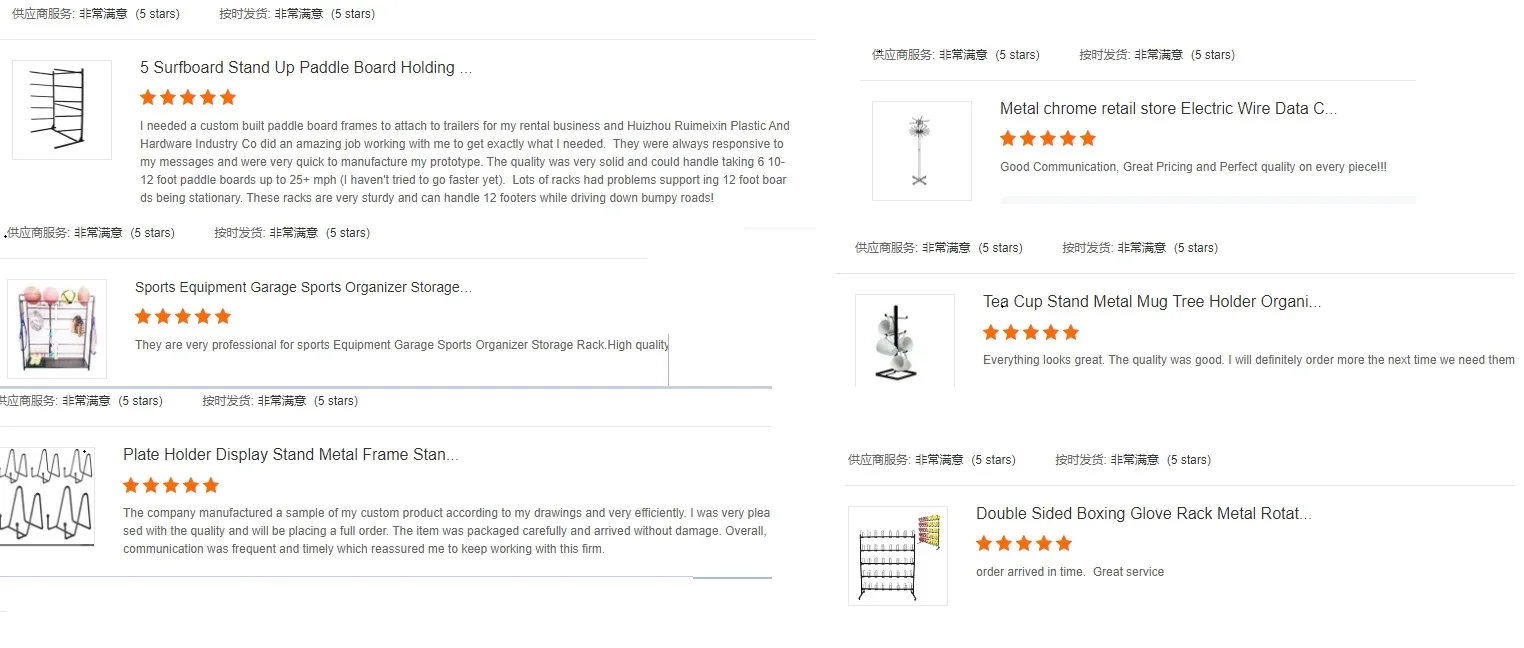Click the sports equipment organizer product image
The image size is (1524, 648).
click(x=57, y=329)
